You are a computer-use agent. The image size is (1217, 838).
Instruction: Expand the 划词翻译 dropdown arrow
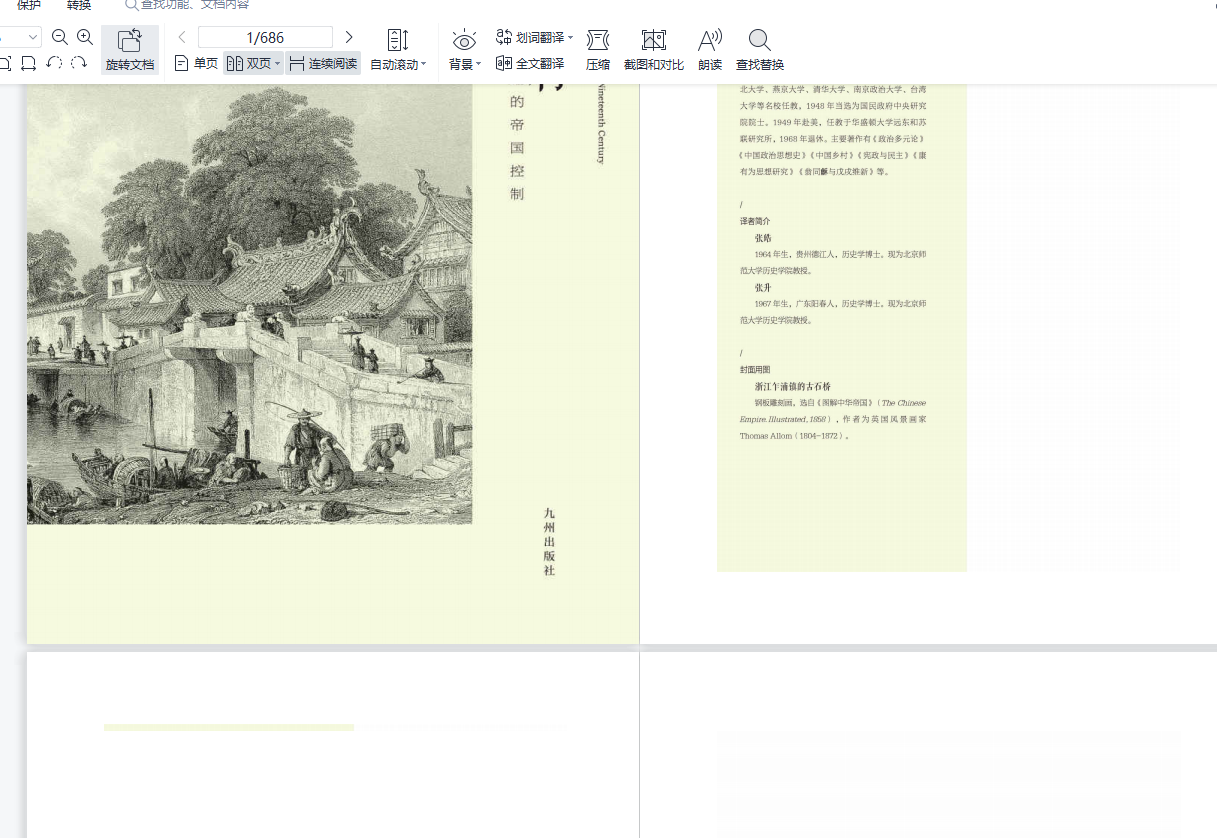(x=571, y=38)
